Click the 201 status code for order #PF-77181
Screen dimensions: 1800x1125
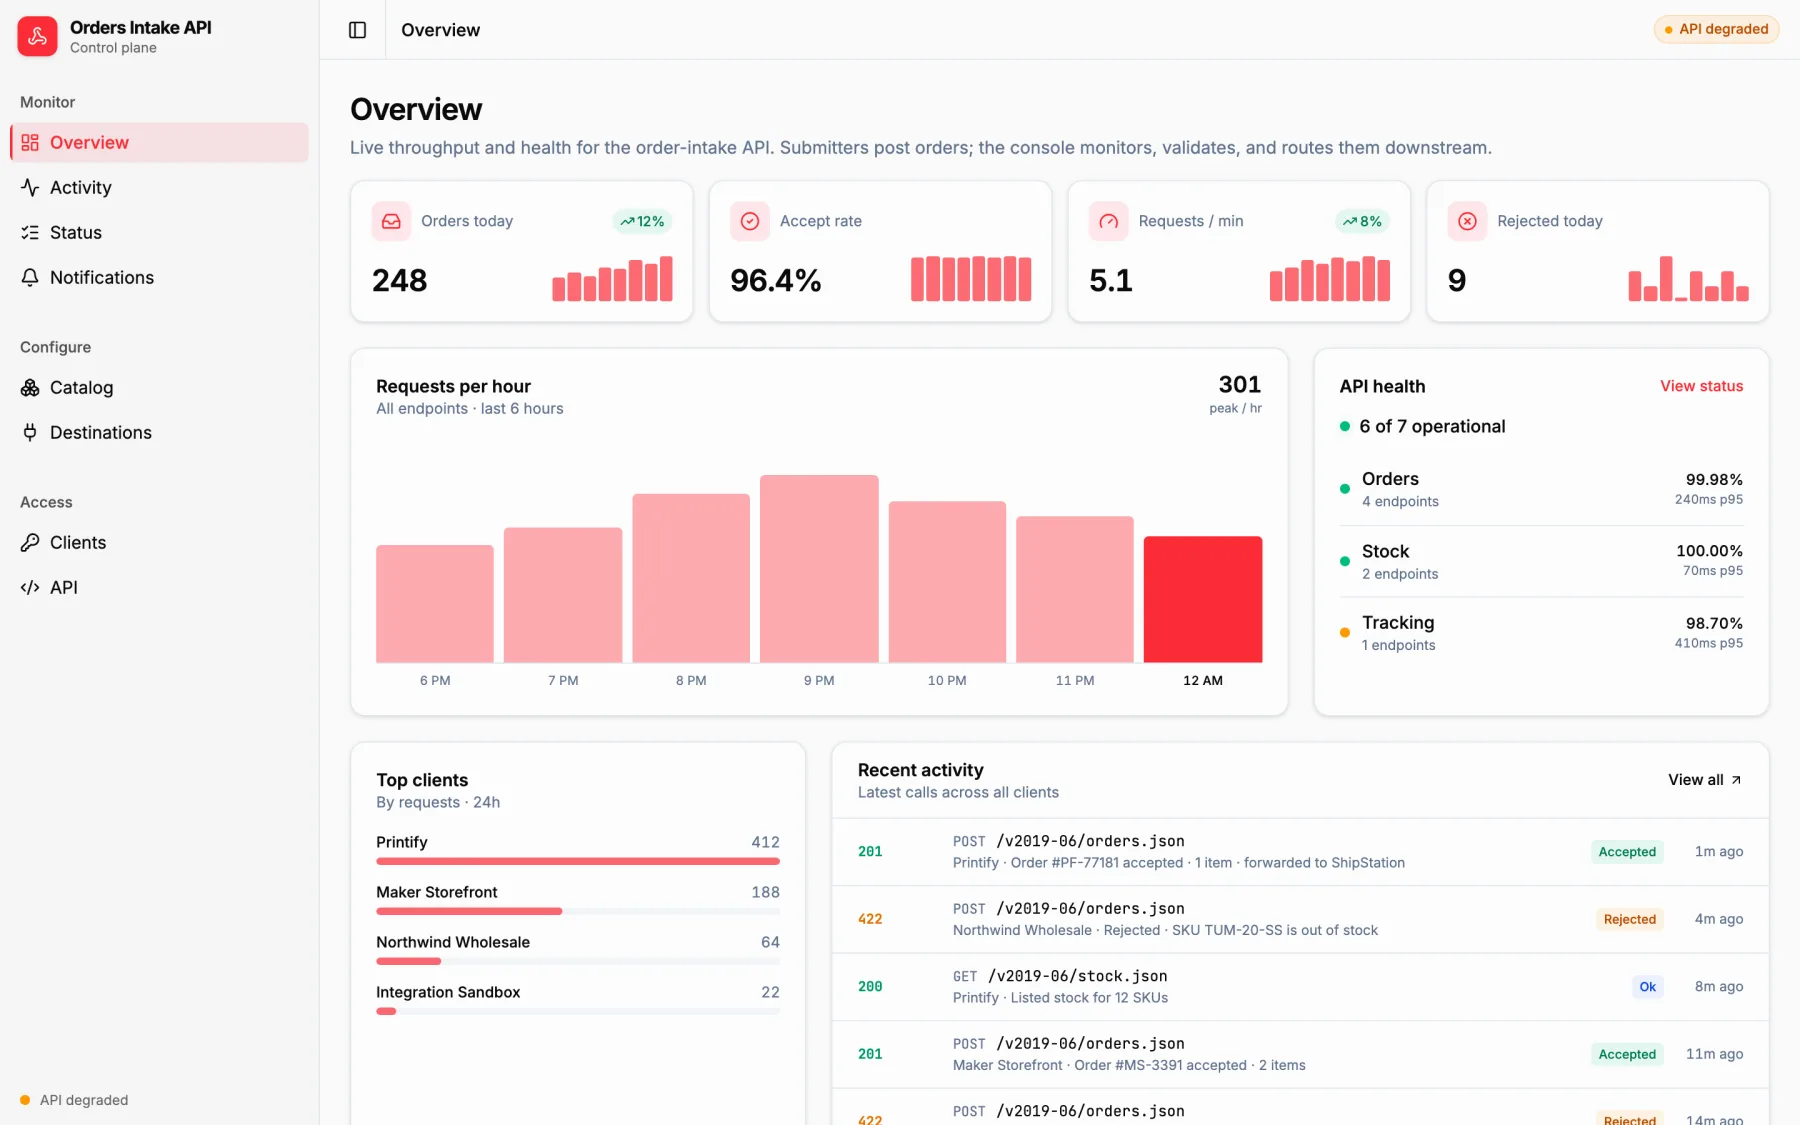click(x=870, y=852)
